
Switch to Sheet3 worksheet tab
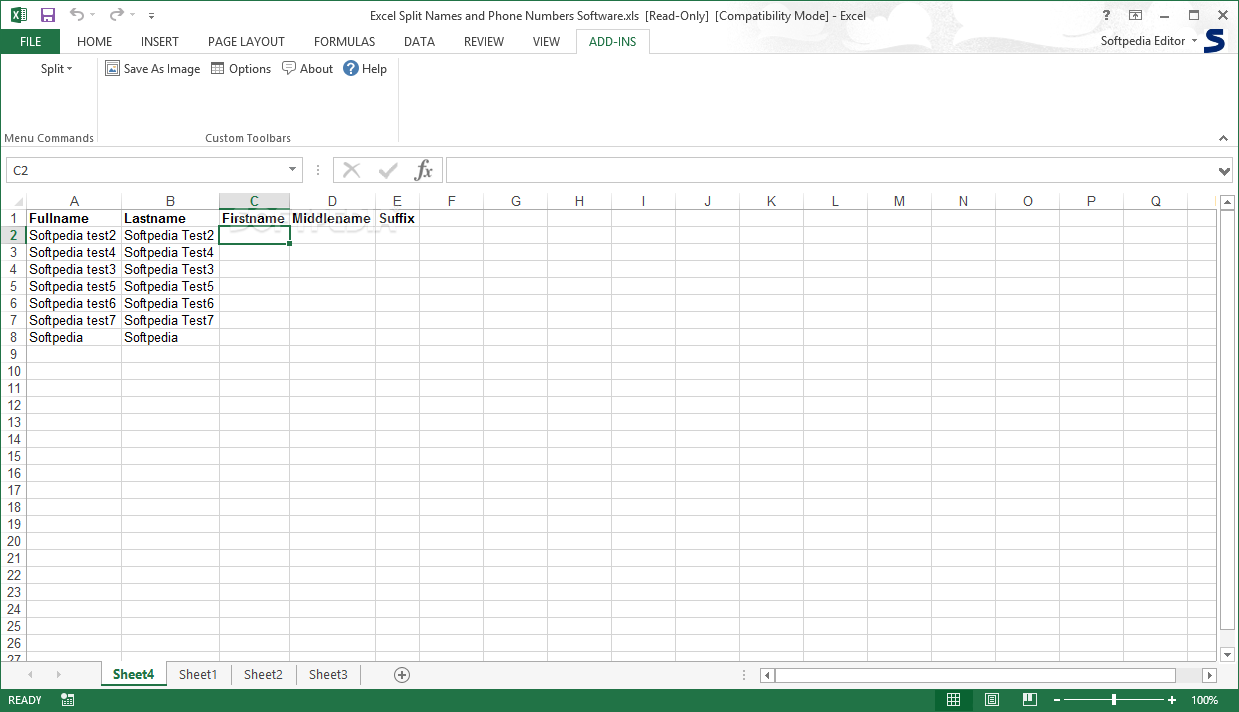[x=328, y=674]
